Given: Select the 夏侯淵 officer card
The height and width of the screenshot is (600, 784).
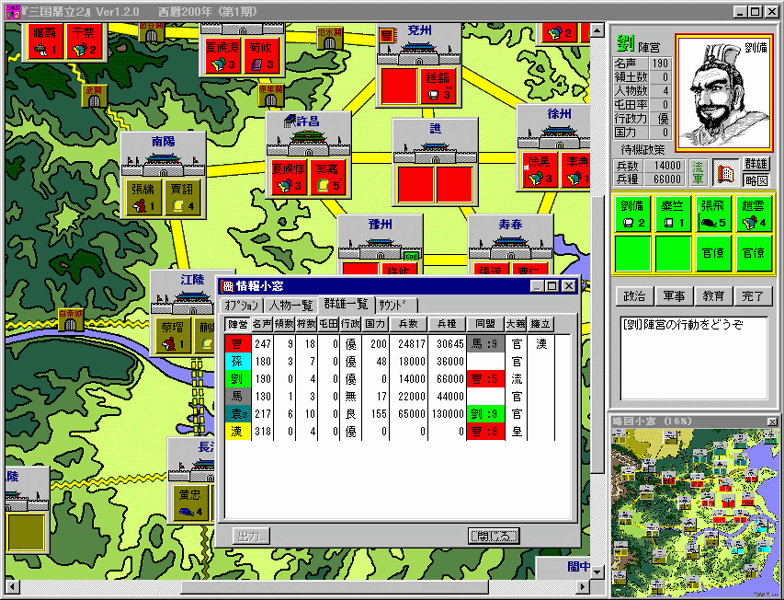Looking at the screenshot, I should click(x=222, y=56).
